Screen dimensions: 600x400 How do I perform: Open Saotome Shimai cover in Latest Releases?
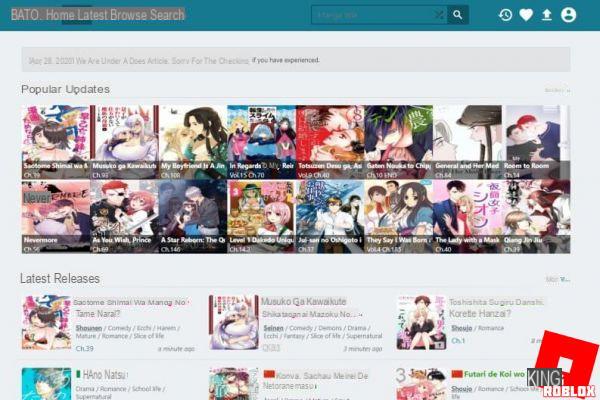click(46, 322)
